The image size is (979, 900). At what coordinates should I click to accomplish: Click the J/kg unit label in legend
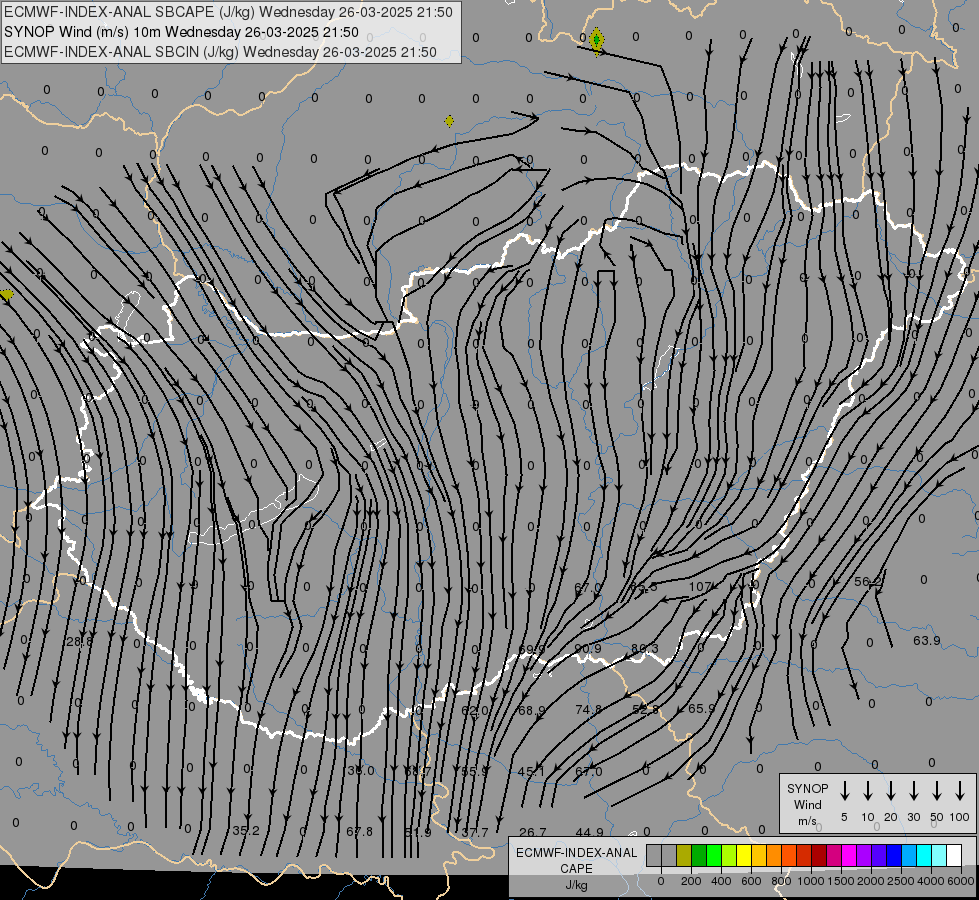pyautogui.click(x=576, y=885)
